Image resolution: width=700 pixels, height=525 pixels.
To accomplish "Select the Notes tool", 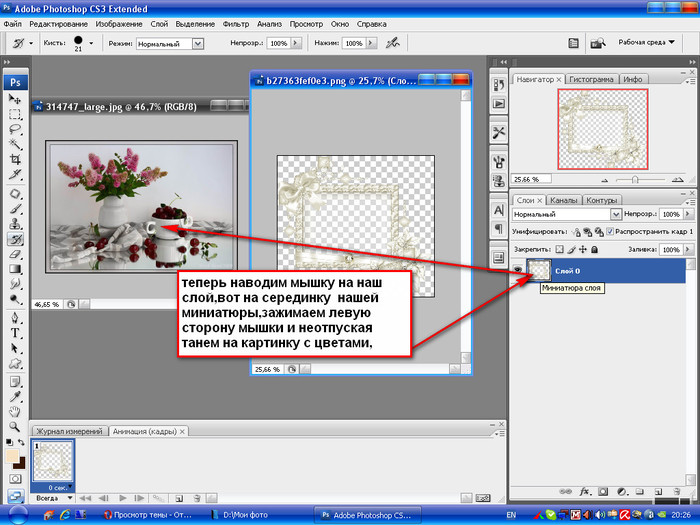I will tap(15, 382).
